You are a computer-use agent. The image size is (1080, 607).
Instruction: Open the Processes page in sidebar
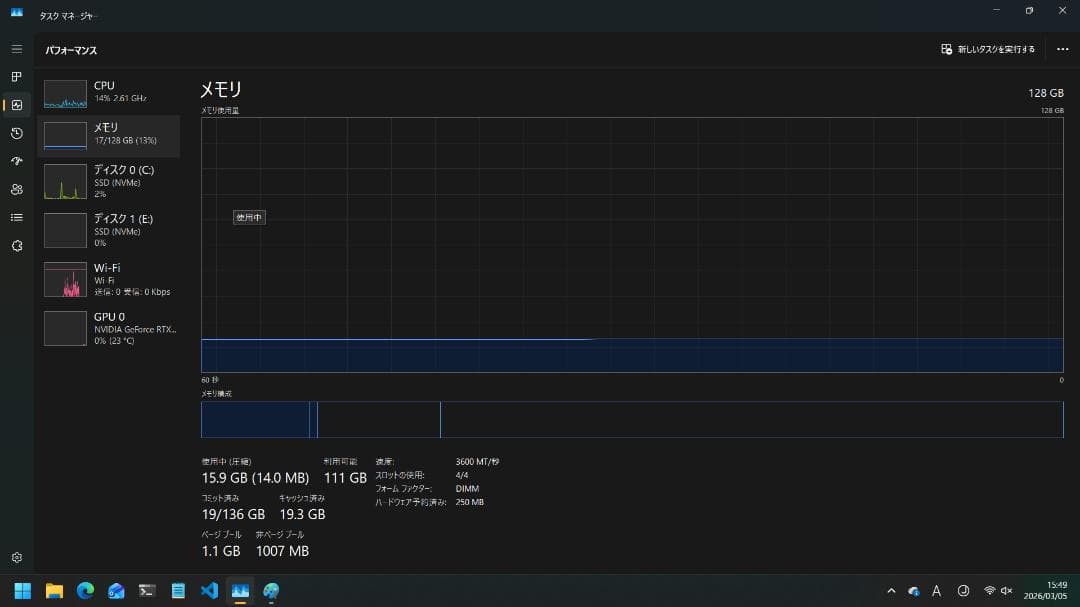coord(16,77)
